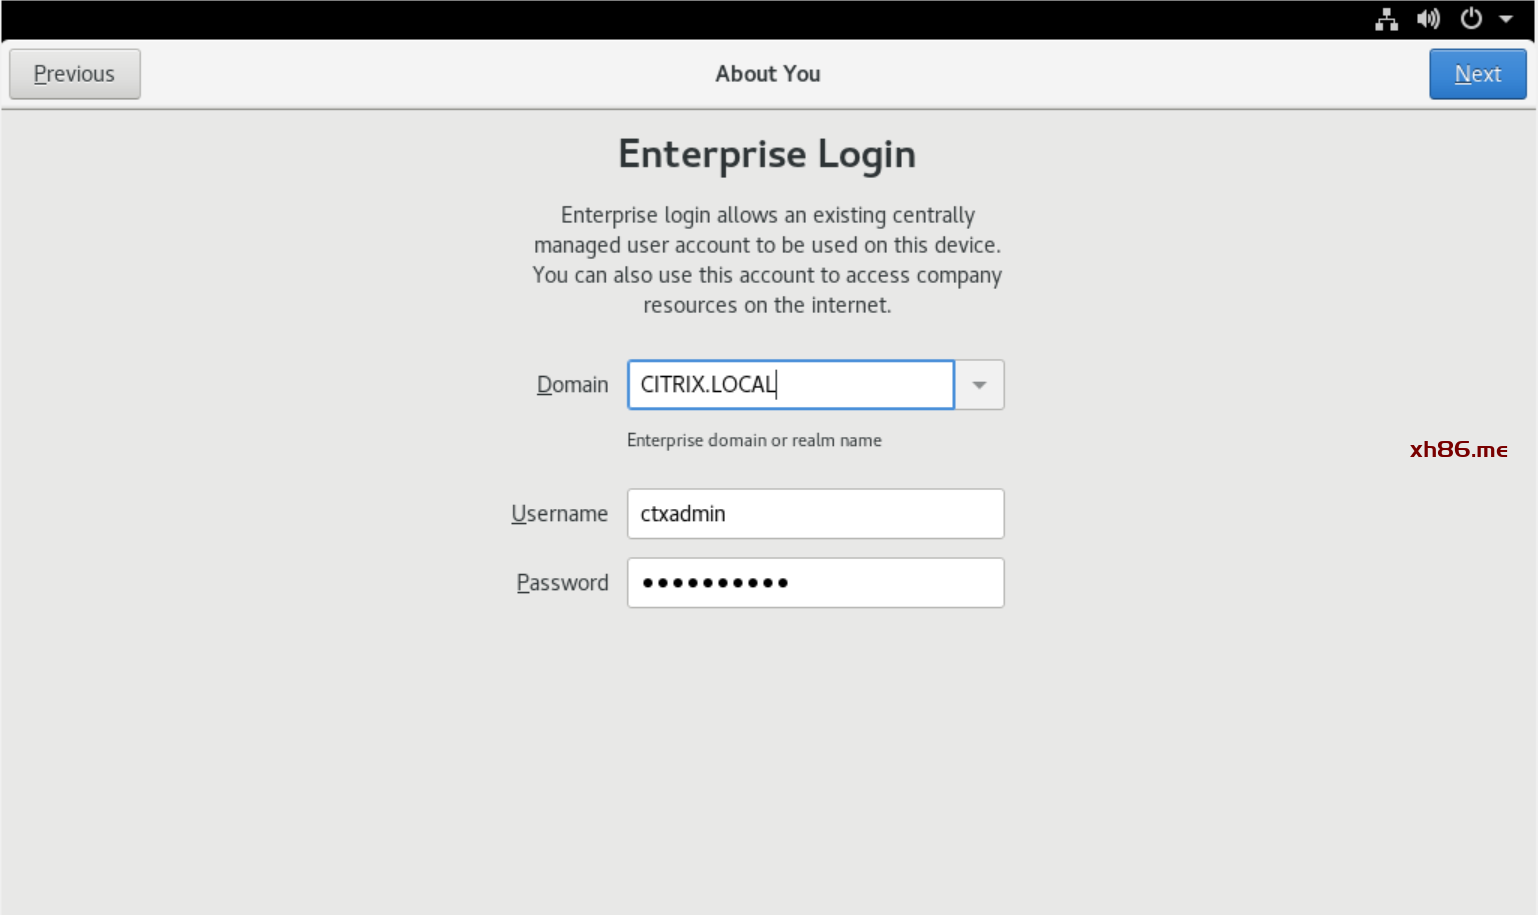Select the Password label
The width and height of the screenshot is (1538, 915).
pos(562,583)
